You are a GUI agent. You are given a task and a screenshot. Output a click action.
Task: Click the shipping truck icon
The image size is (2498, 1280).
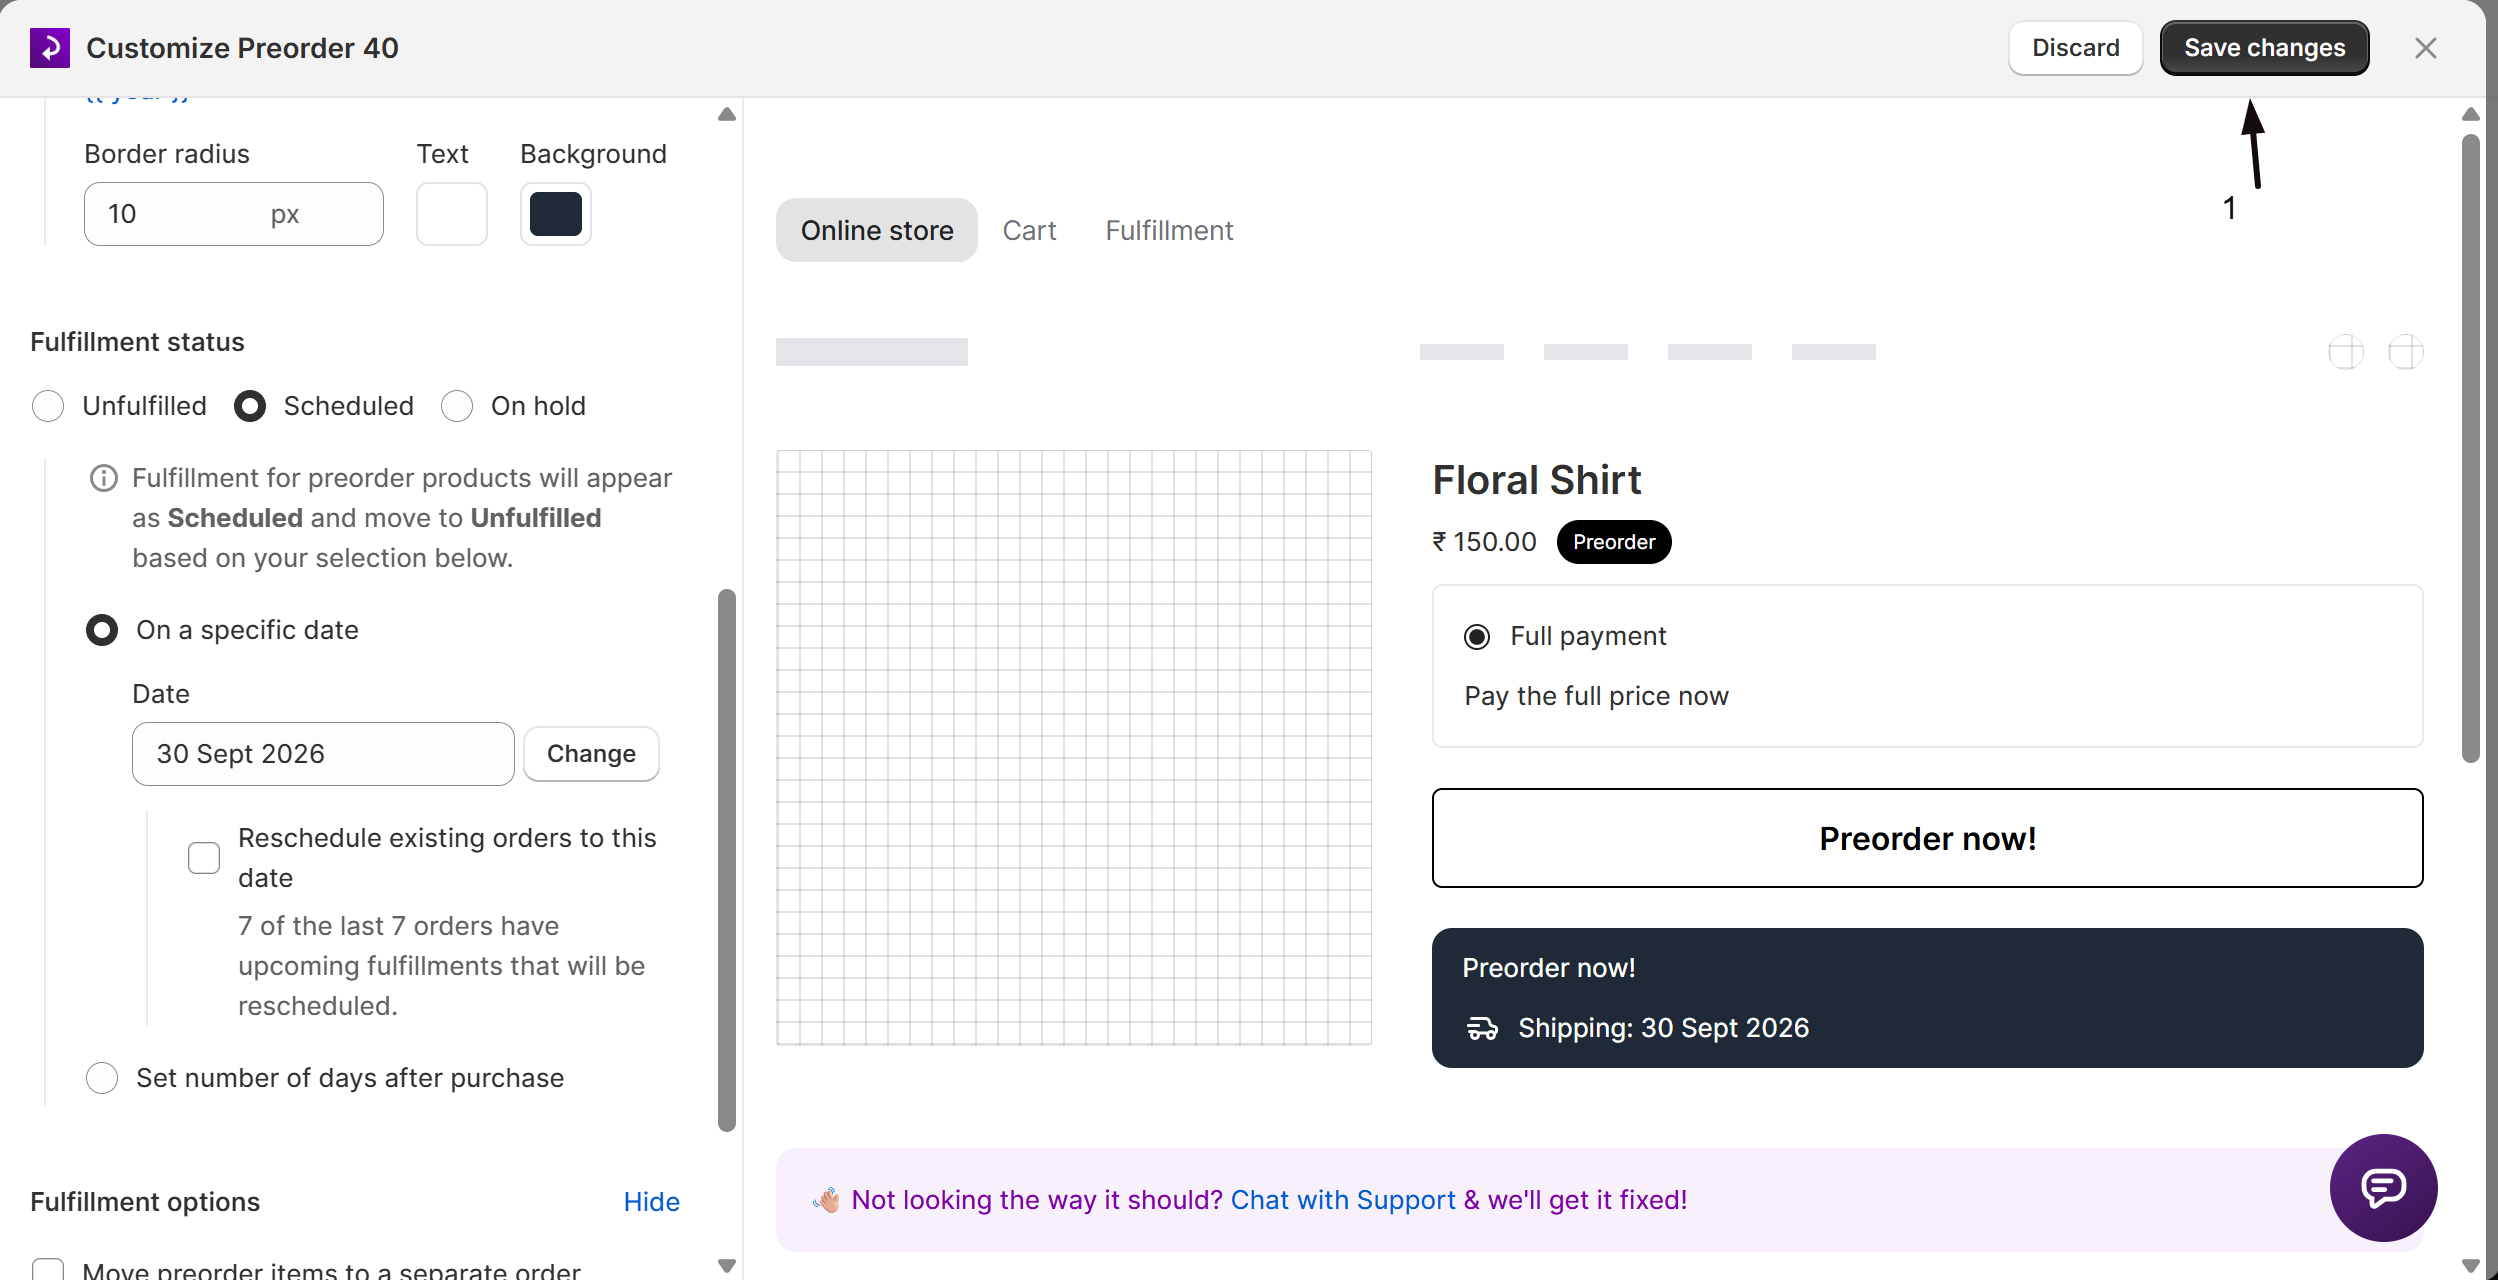pos(1482,1028)
